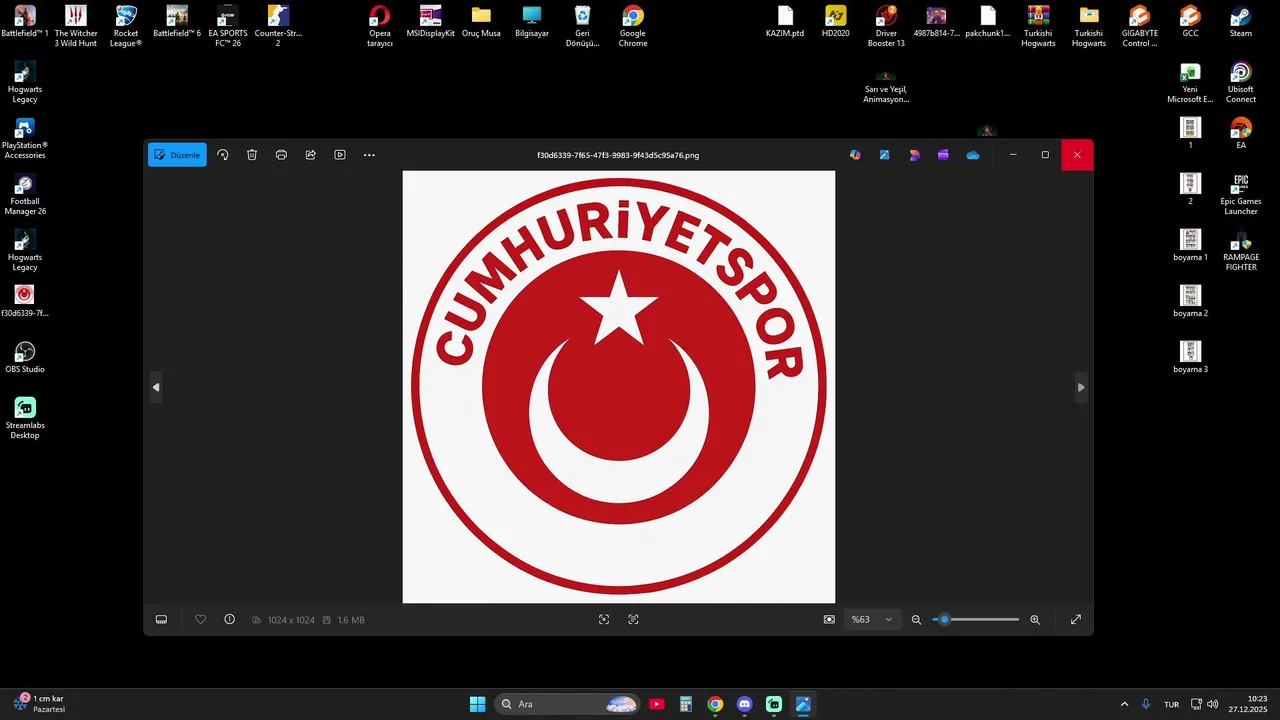Screen dimensions: 1280x720
Task: Select the Driver Booster 13 desktop icon
Action: [886, 26]
